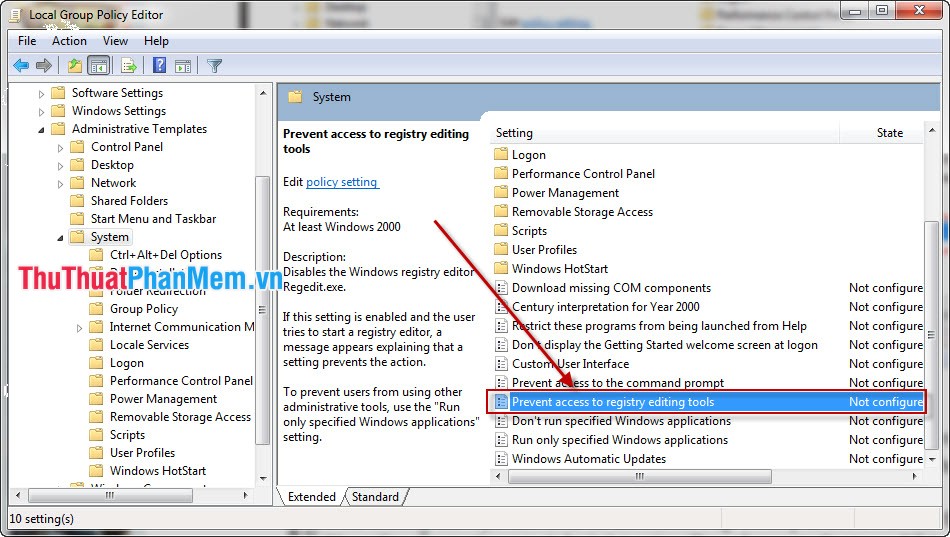The width and height of the screenshot is (950, 537).
Task: Click the Local Group Policy Editor title icon
Action: tap(16, 15)
